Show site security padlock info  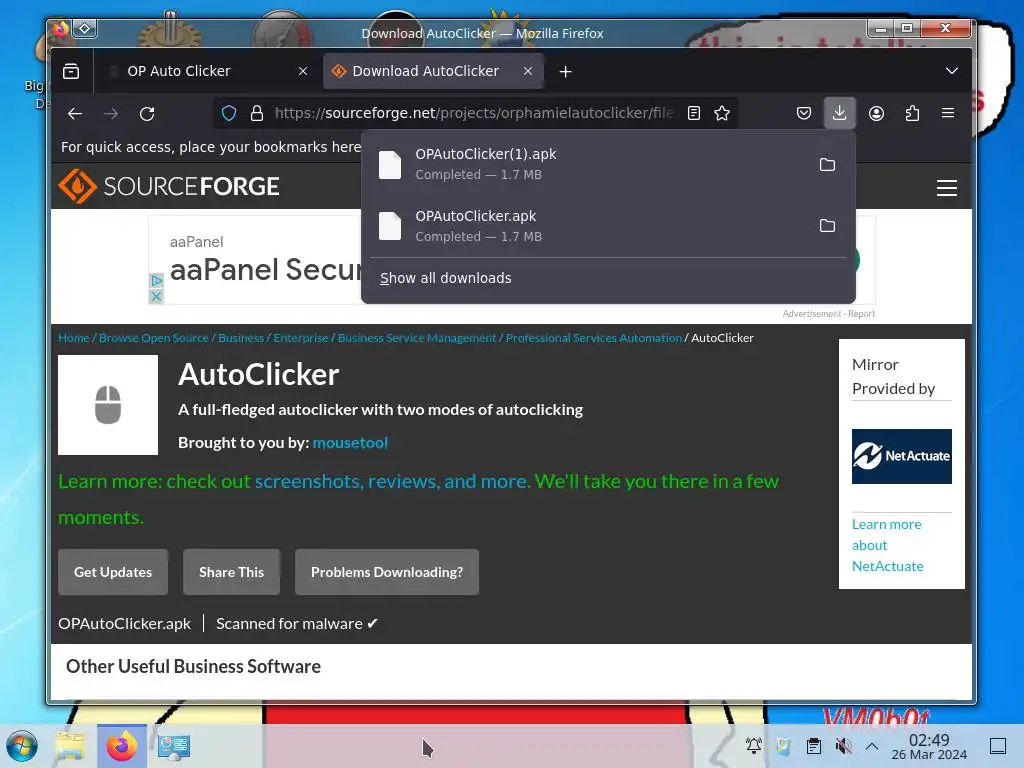click(x=257, y=114)
